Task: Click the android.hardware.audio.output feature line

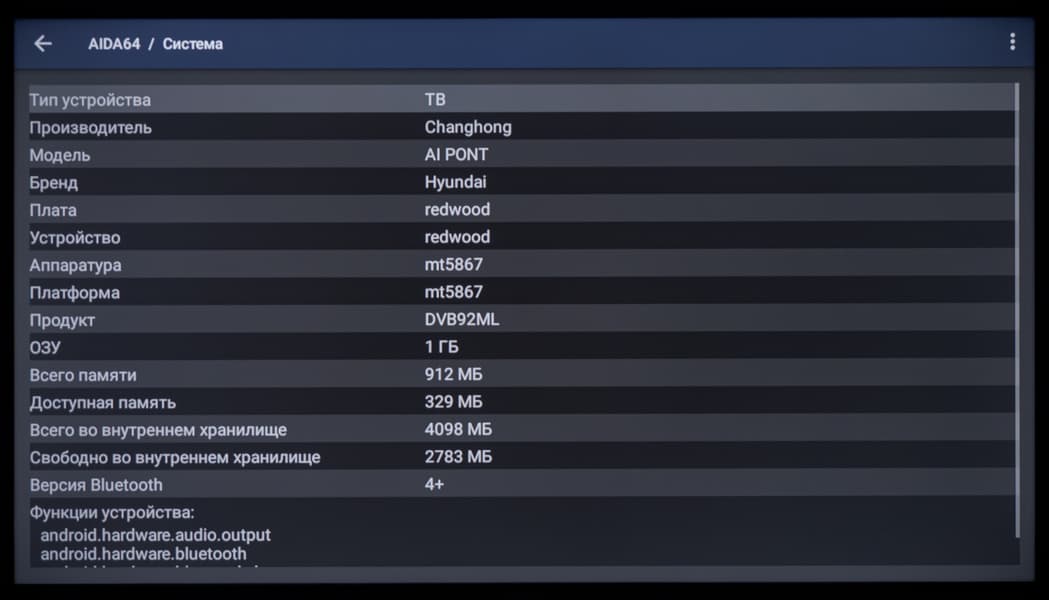Action: (x=155, y=535)
